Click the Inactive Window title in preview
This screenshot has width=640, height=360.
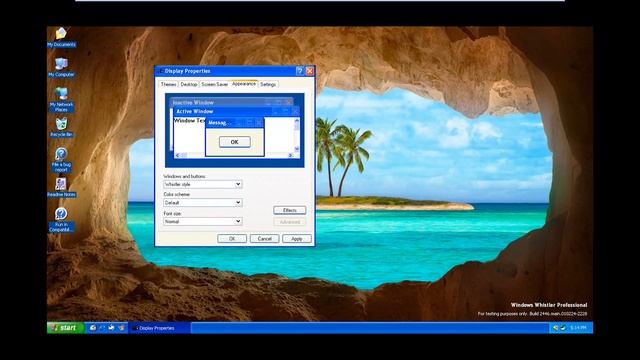(x=193, y=102)
